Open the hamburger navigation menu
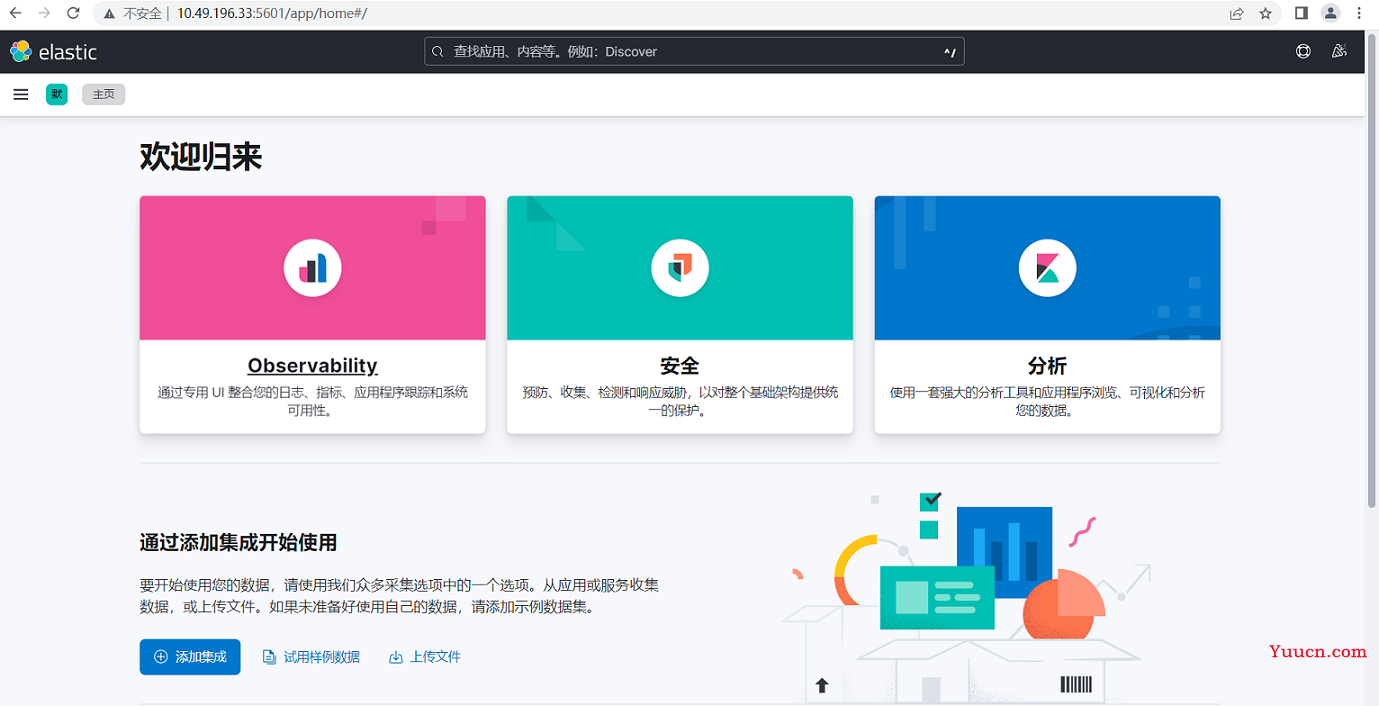 (21, 95)
